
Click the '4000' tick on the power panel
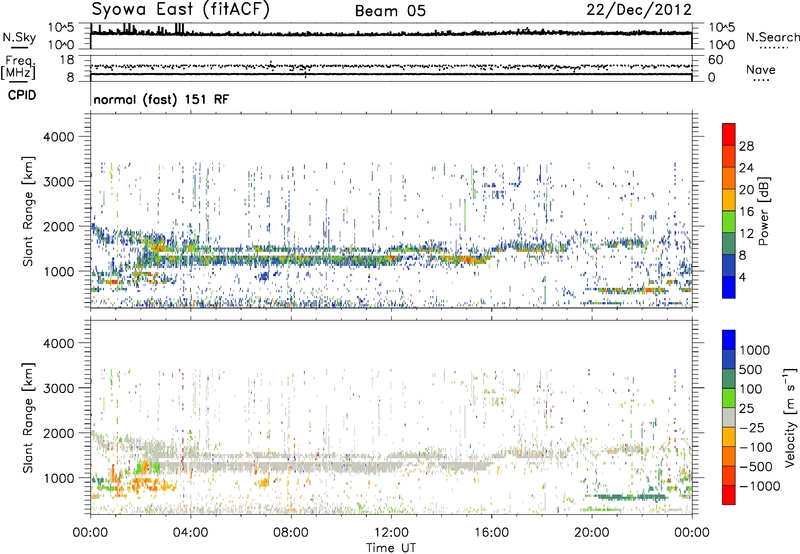(x=58, y=137)
